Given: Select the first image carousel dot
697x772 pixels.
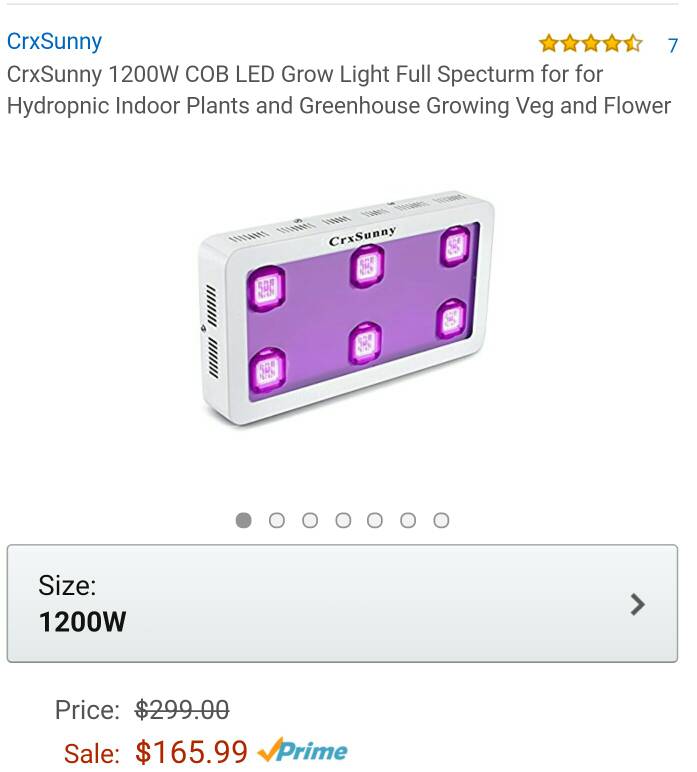Looking at the screenshot, I should (x=244, y=520).
